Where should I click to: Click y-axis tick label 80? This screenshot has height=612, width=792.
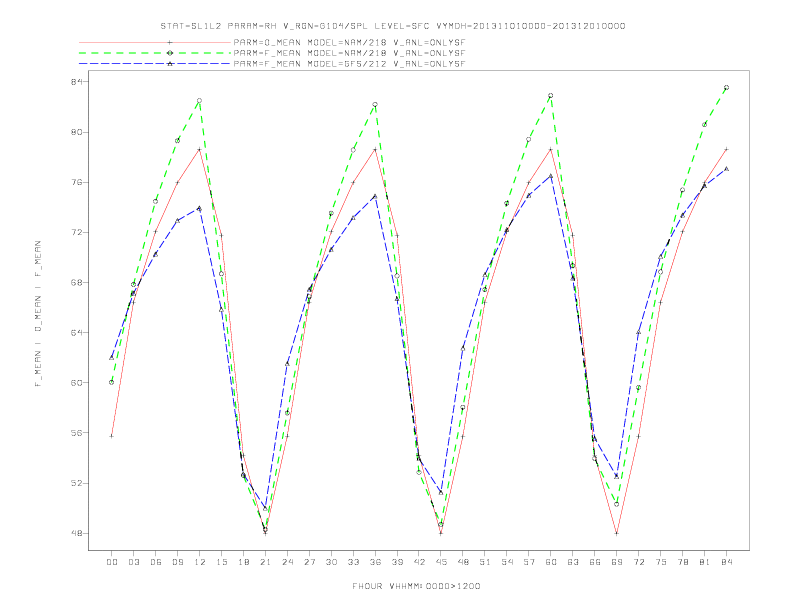click(x=76, y=132)
